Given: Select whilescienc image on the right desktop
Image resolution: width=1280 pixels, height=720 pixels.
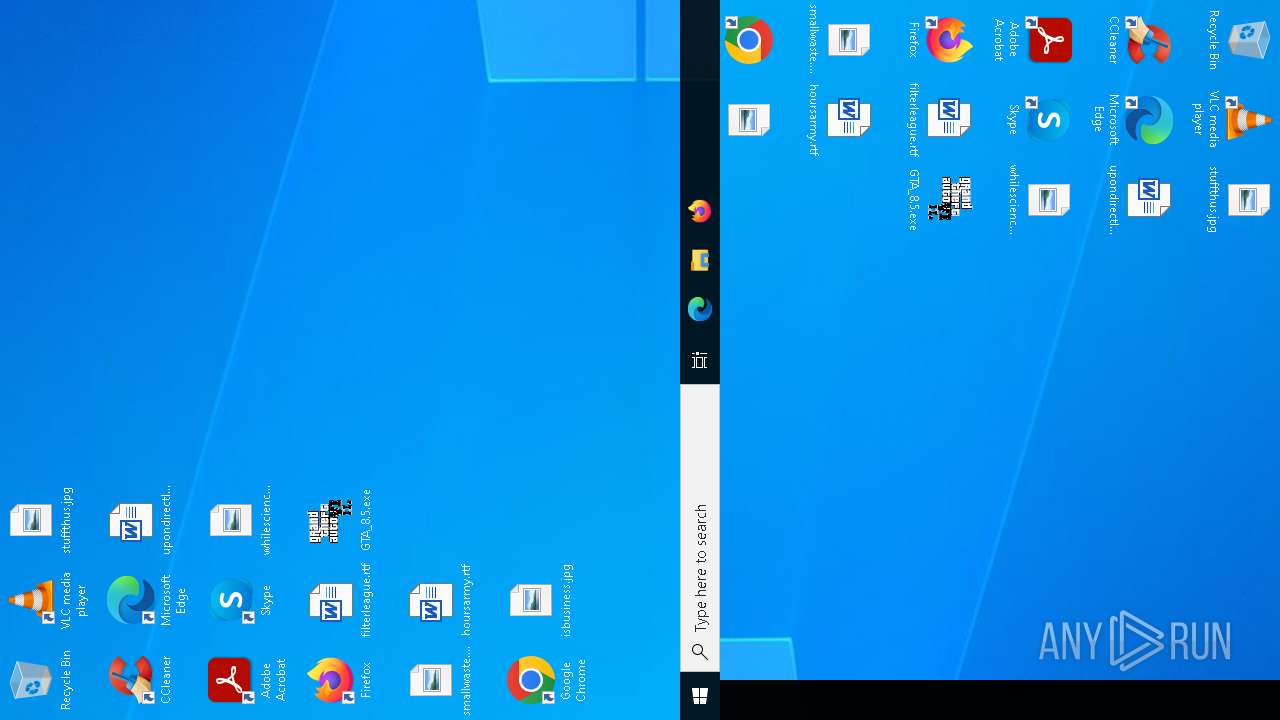Looking at the screenshot, I should 1040,200.
